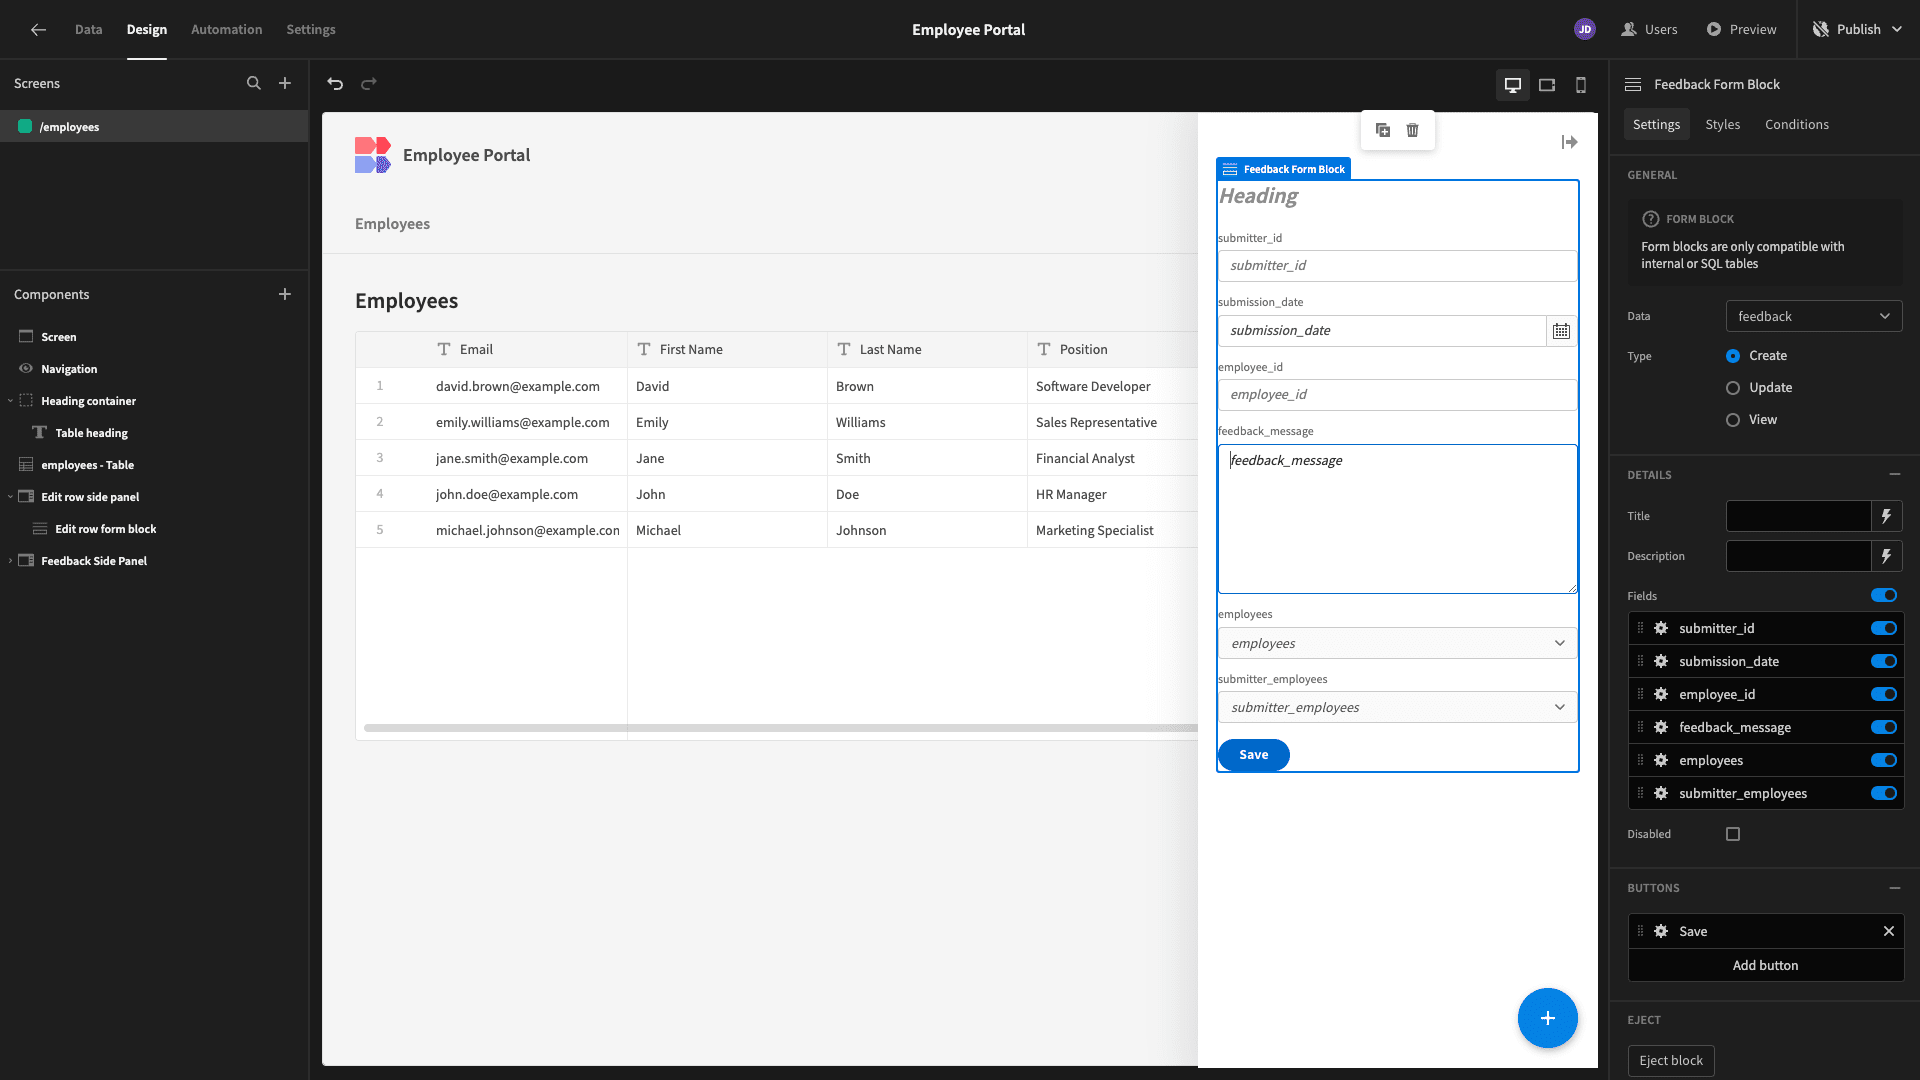Collapse the Details section
The height and width of the screenshot is (1080, 1920).
pyautogui.click(x=1894, y=474)
